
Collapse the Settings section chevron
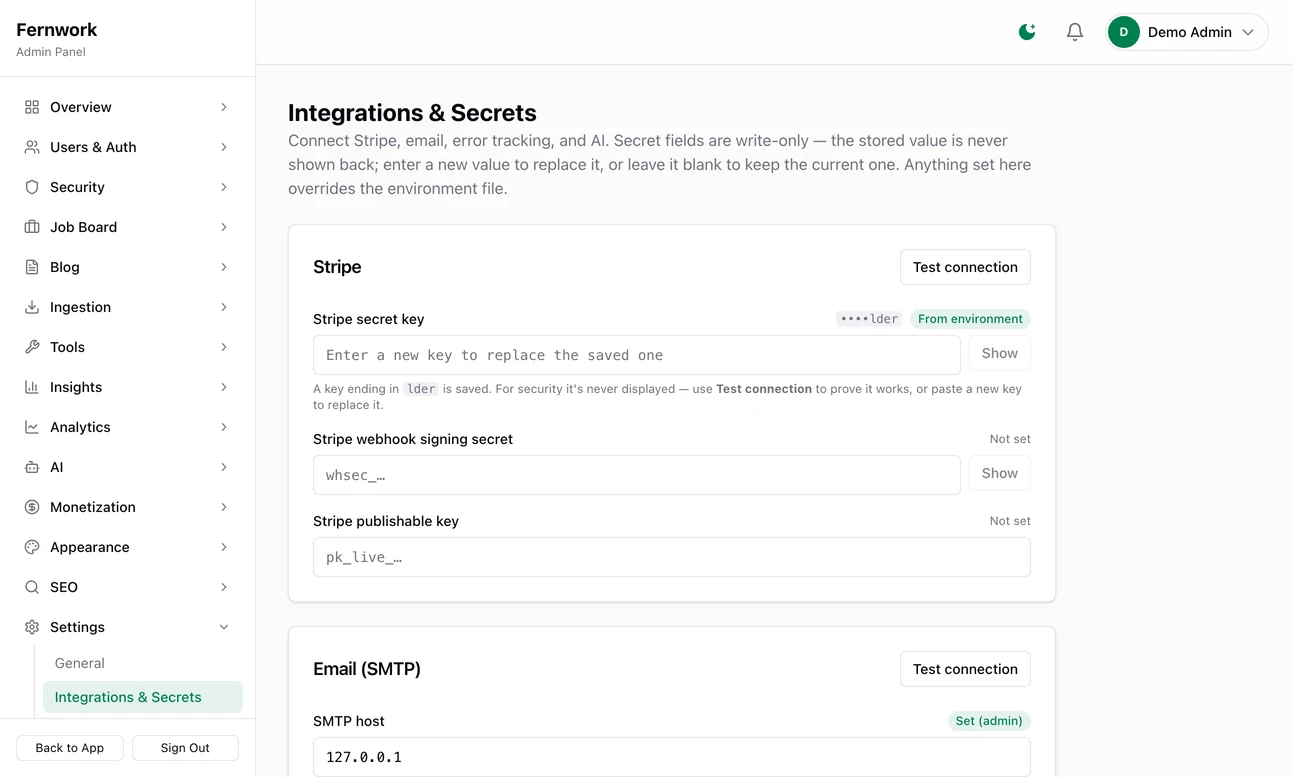coord(224,627)
